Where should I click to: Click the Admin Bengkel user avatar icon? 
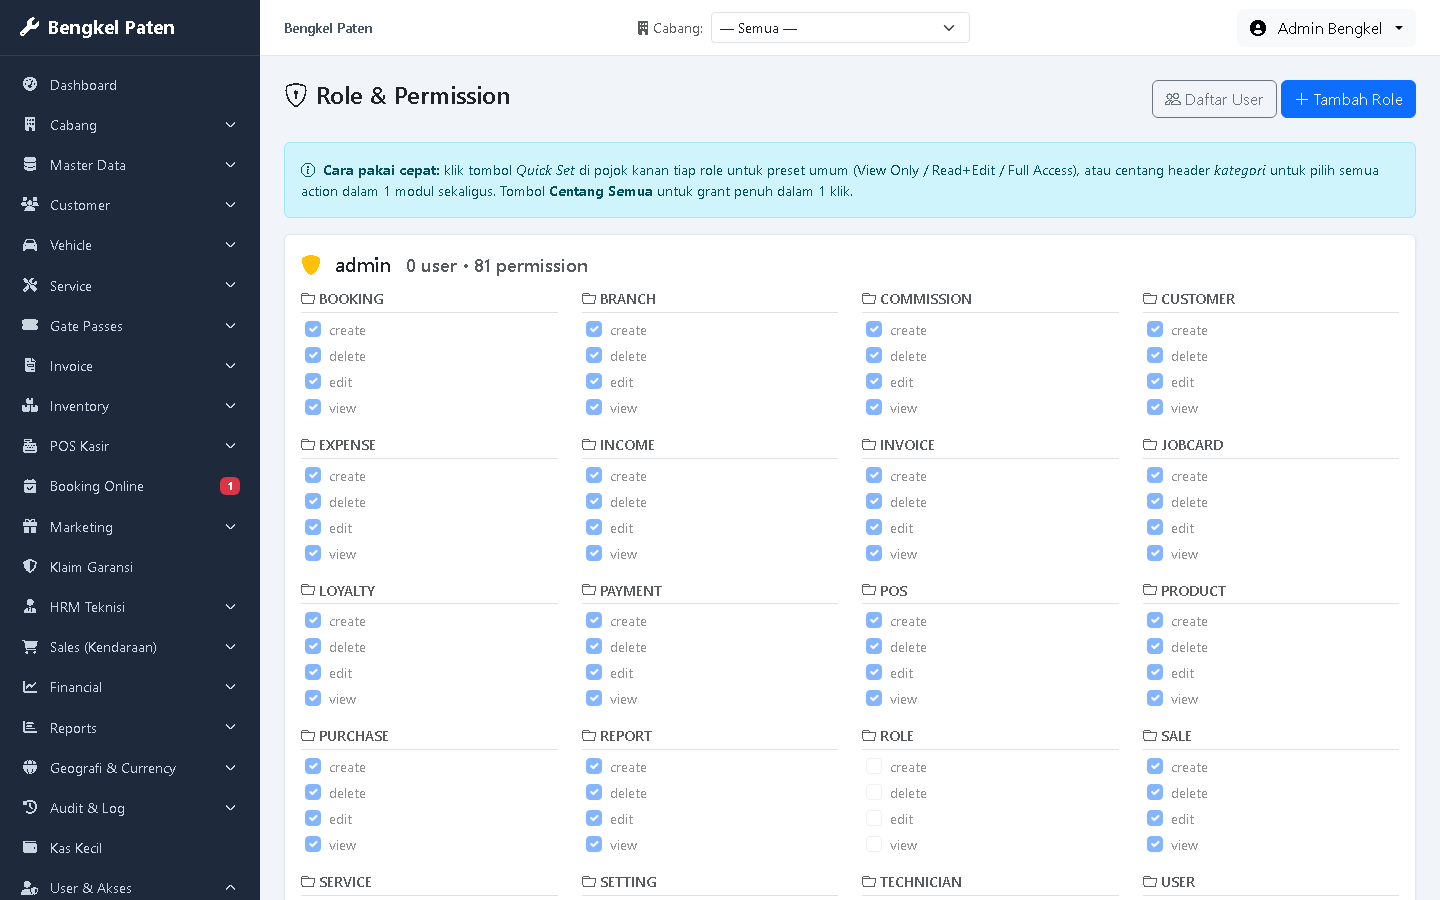1258,28
